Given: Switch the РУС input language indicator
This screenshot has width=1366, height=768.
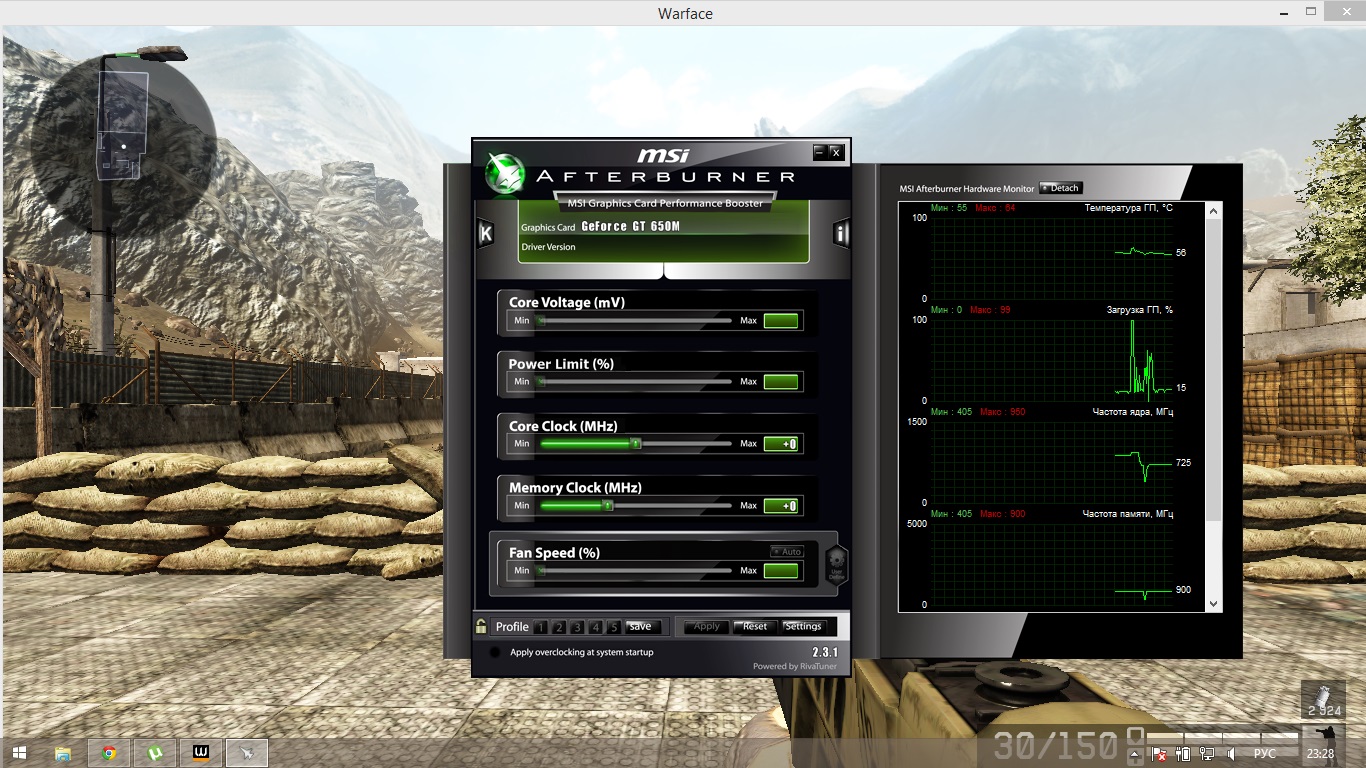Looking at the screenshot, I should pos(1265,754).
